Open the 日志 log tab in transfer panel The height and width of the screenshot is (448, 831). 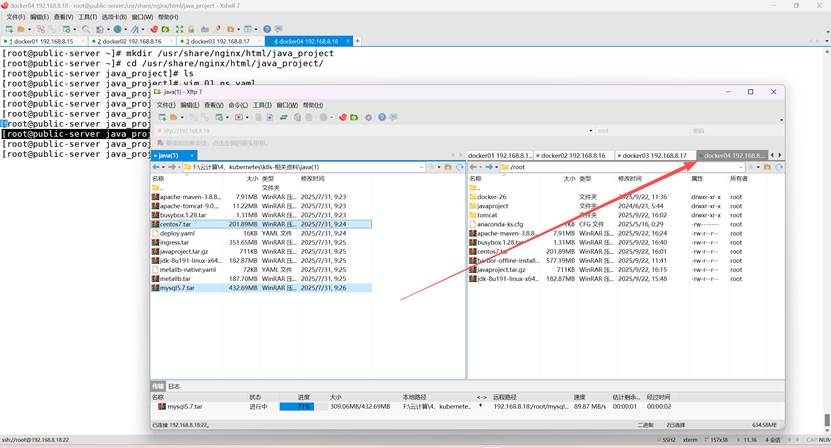(174, 386)
